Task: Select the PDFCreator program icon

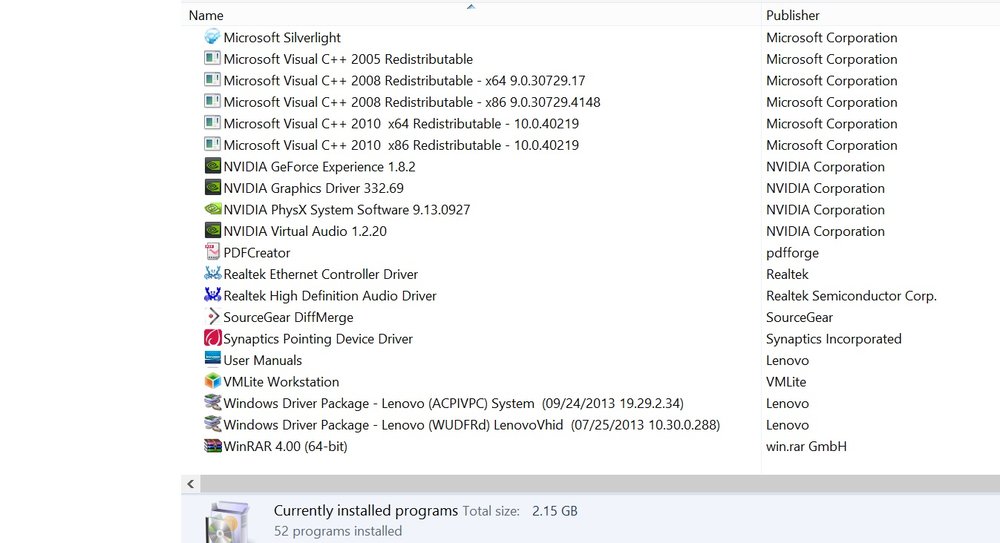Action: click(x=212, y=252)
